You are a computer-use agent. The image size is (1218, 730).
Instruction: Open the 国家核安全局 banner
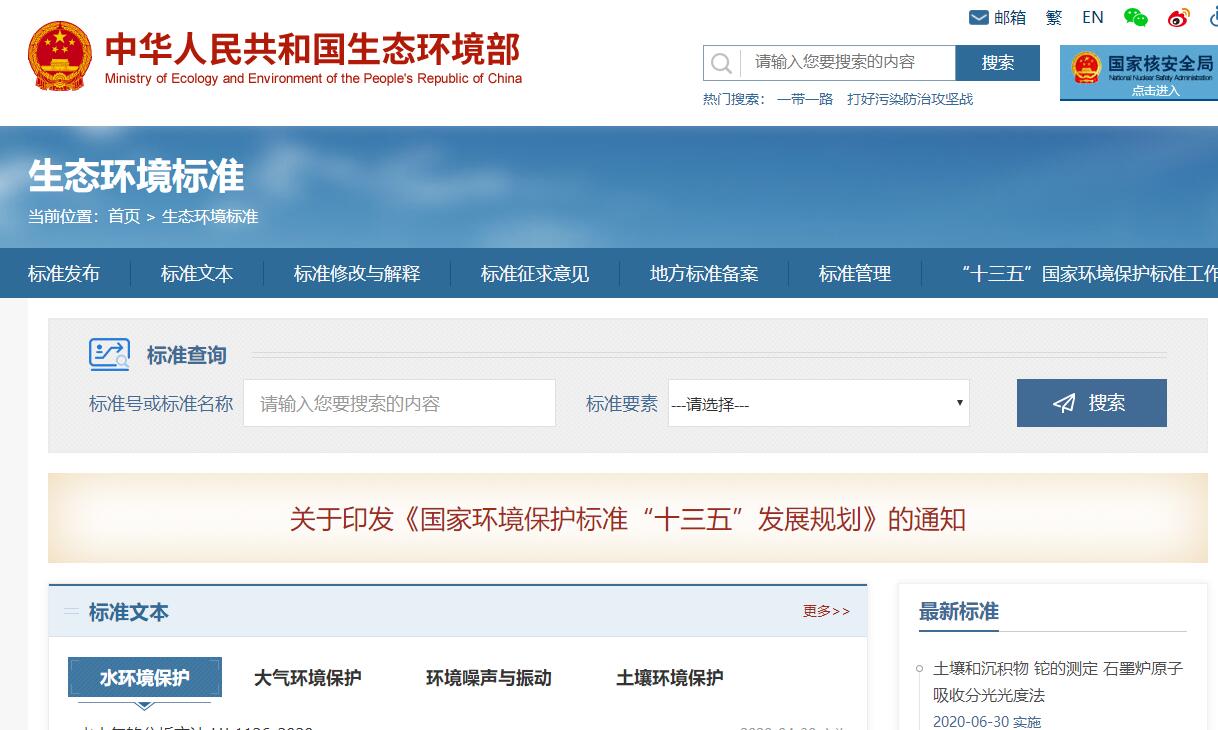point(1139,72)
